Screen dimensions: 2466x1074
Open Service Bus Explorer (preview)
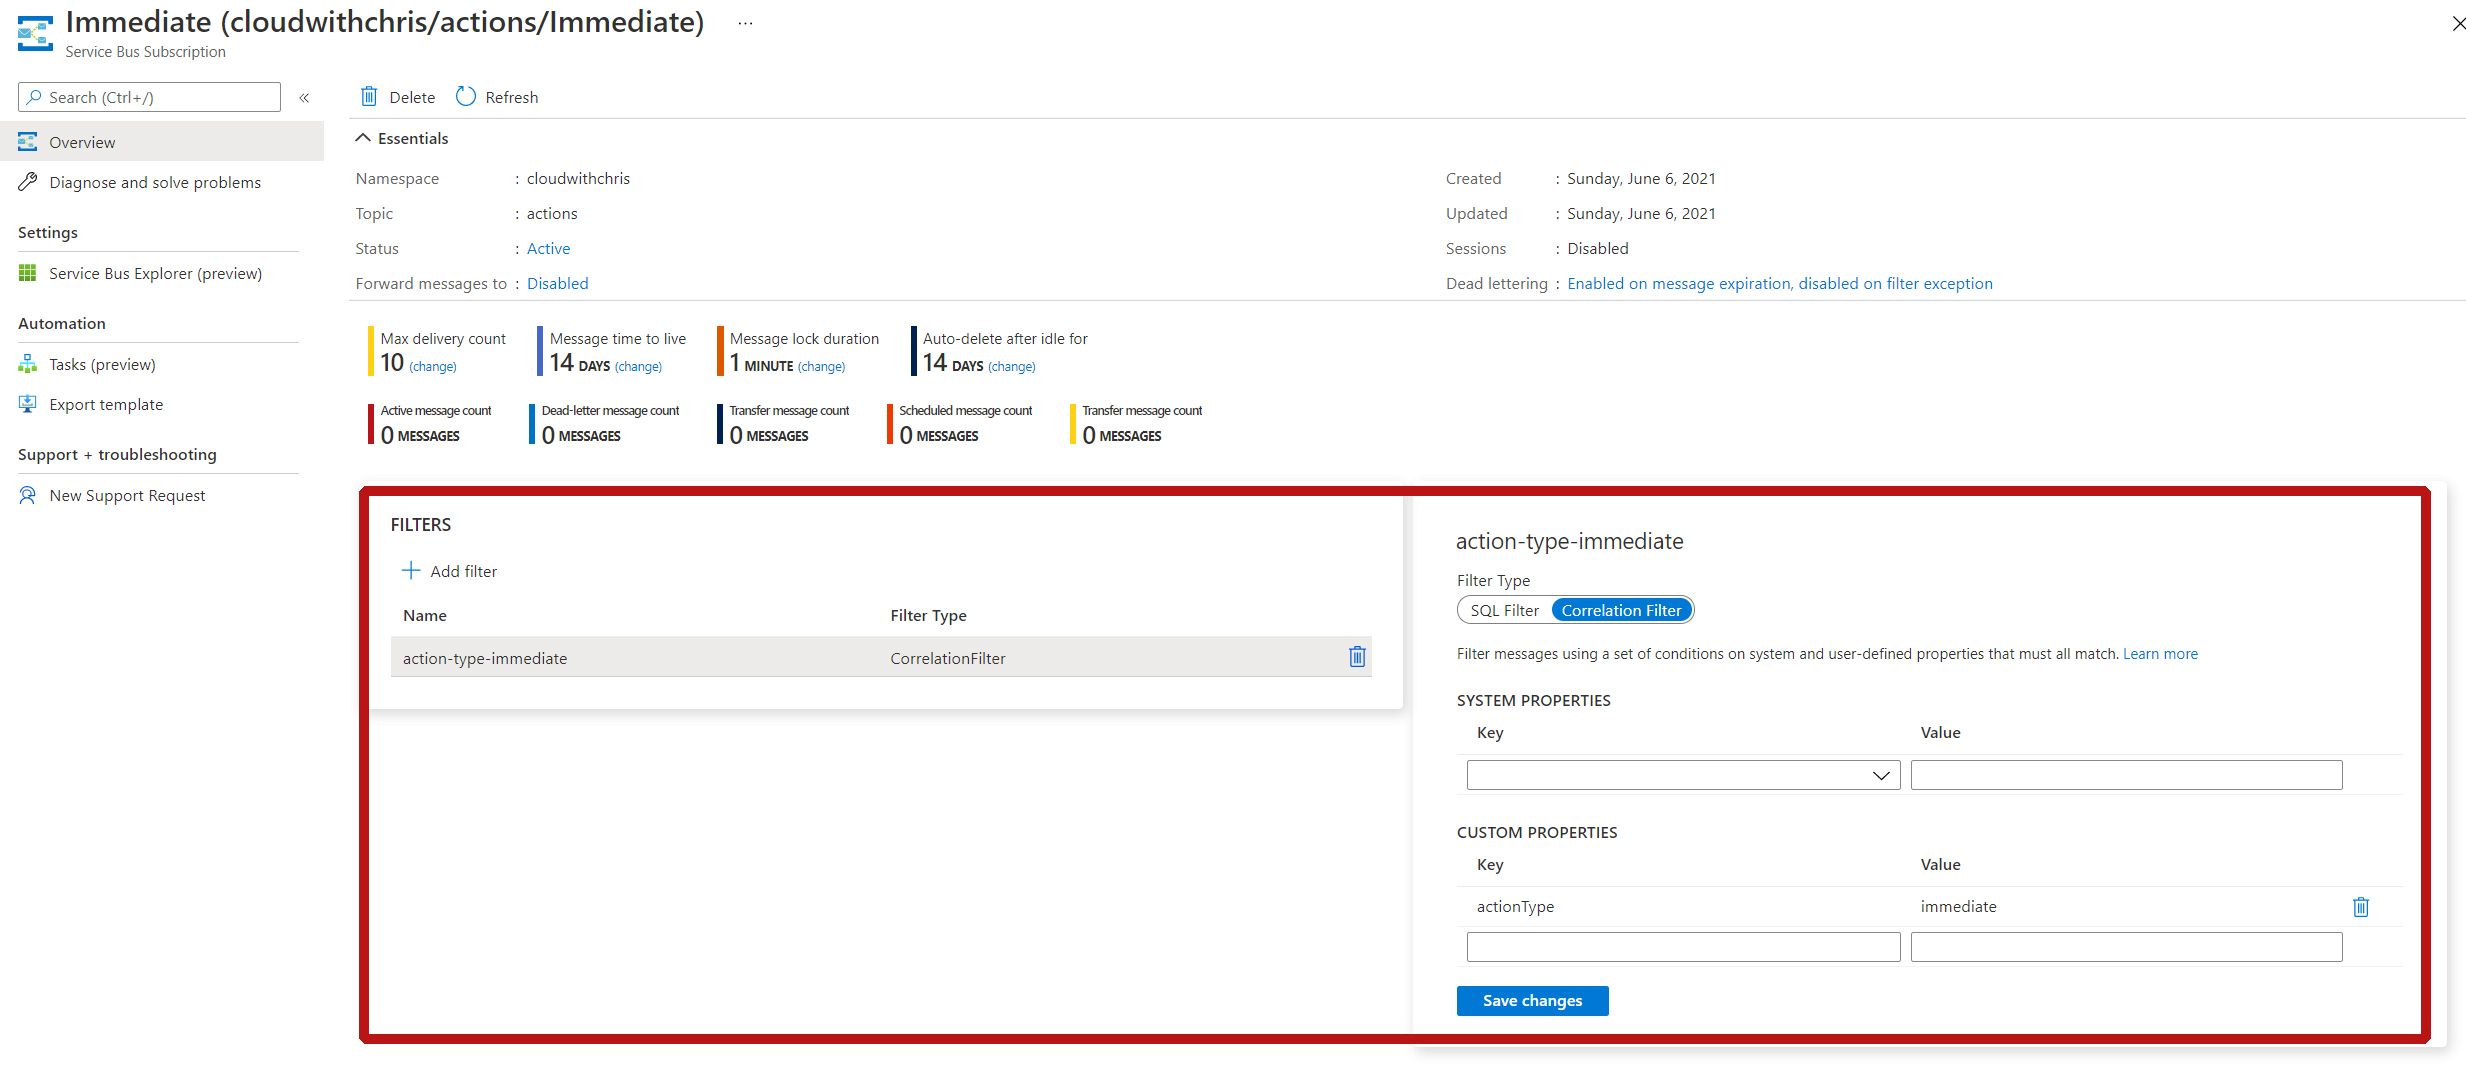click(155, 273)
